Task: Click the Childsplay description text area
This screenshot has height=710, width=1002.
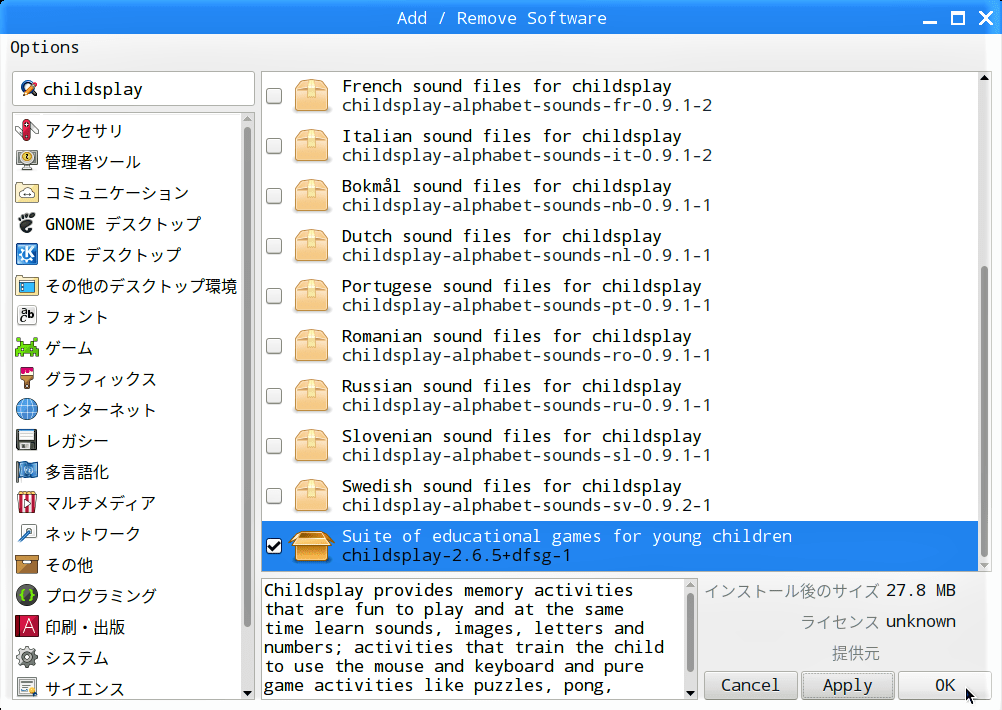Action: (472, 638)
